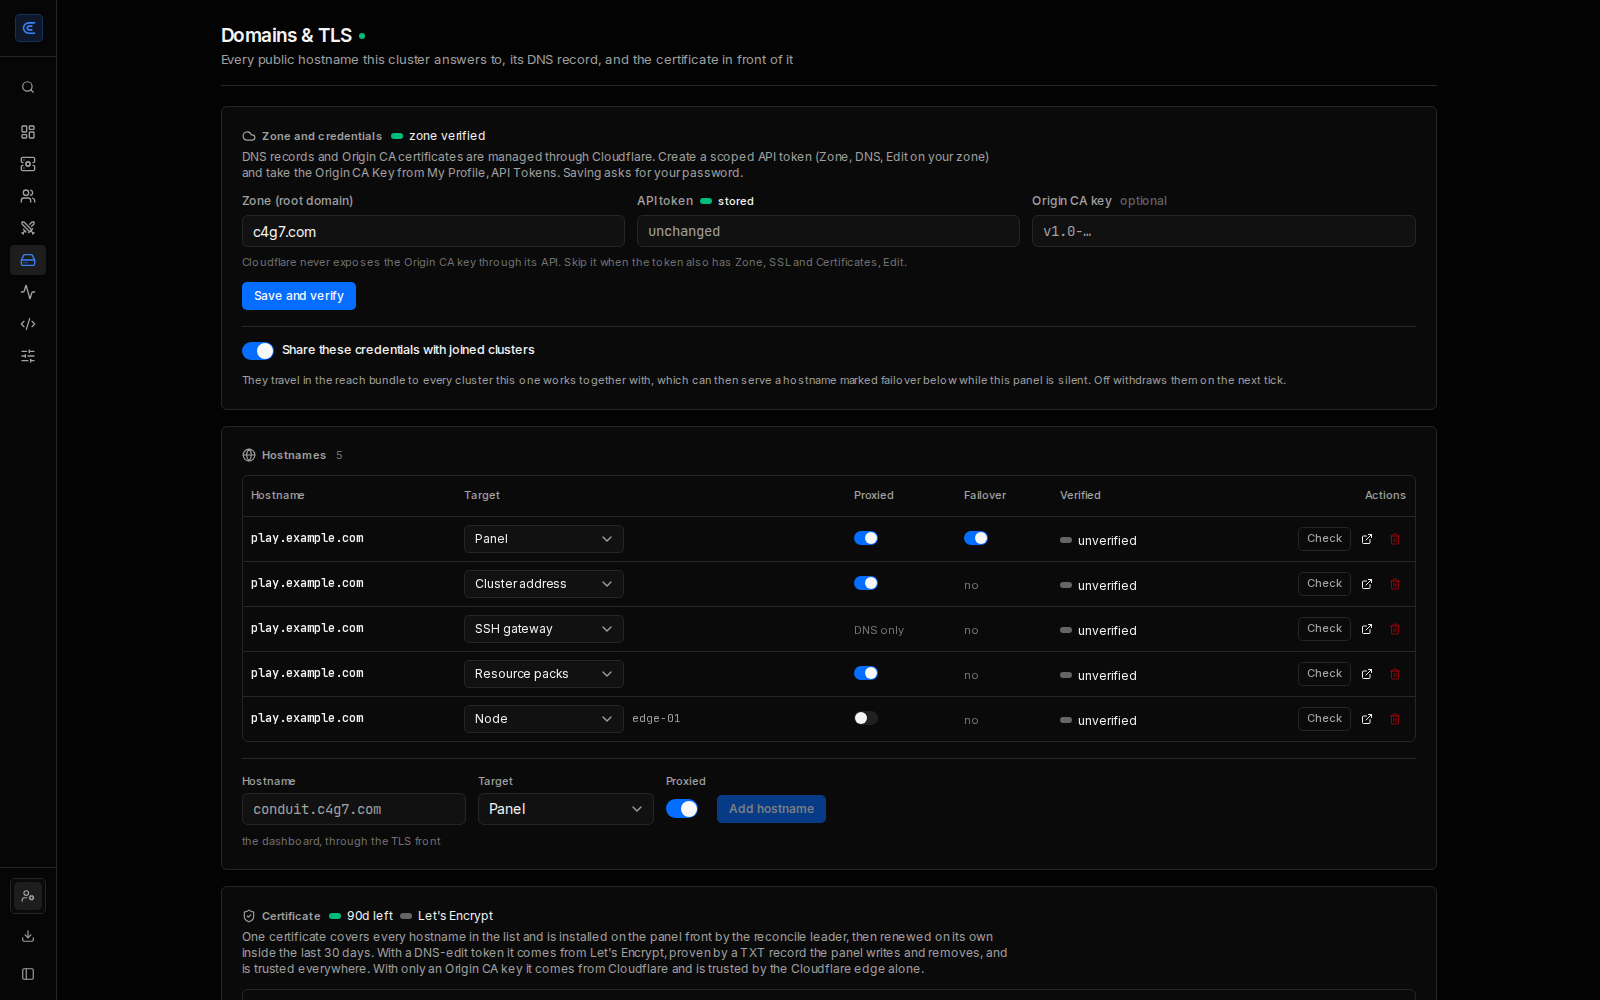Toggle Failover for the Panel row
The height and width of the screenshot is (1000, 1600).
click(x=976, y=538)
